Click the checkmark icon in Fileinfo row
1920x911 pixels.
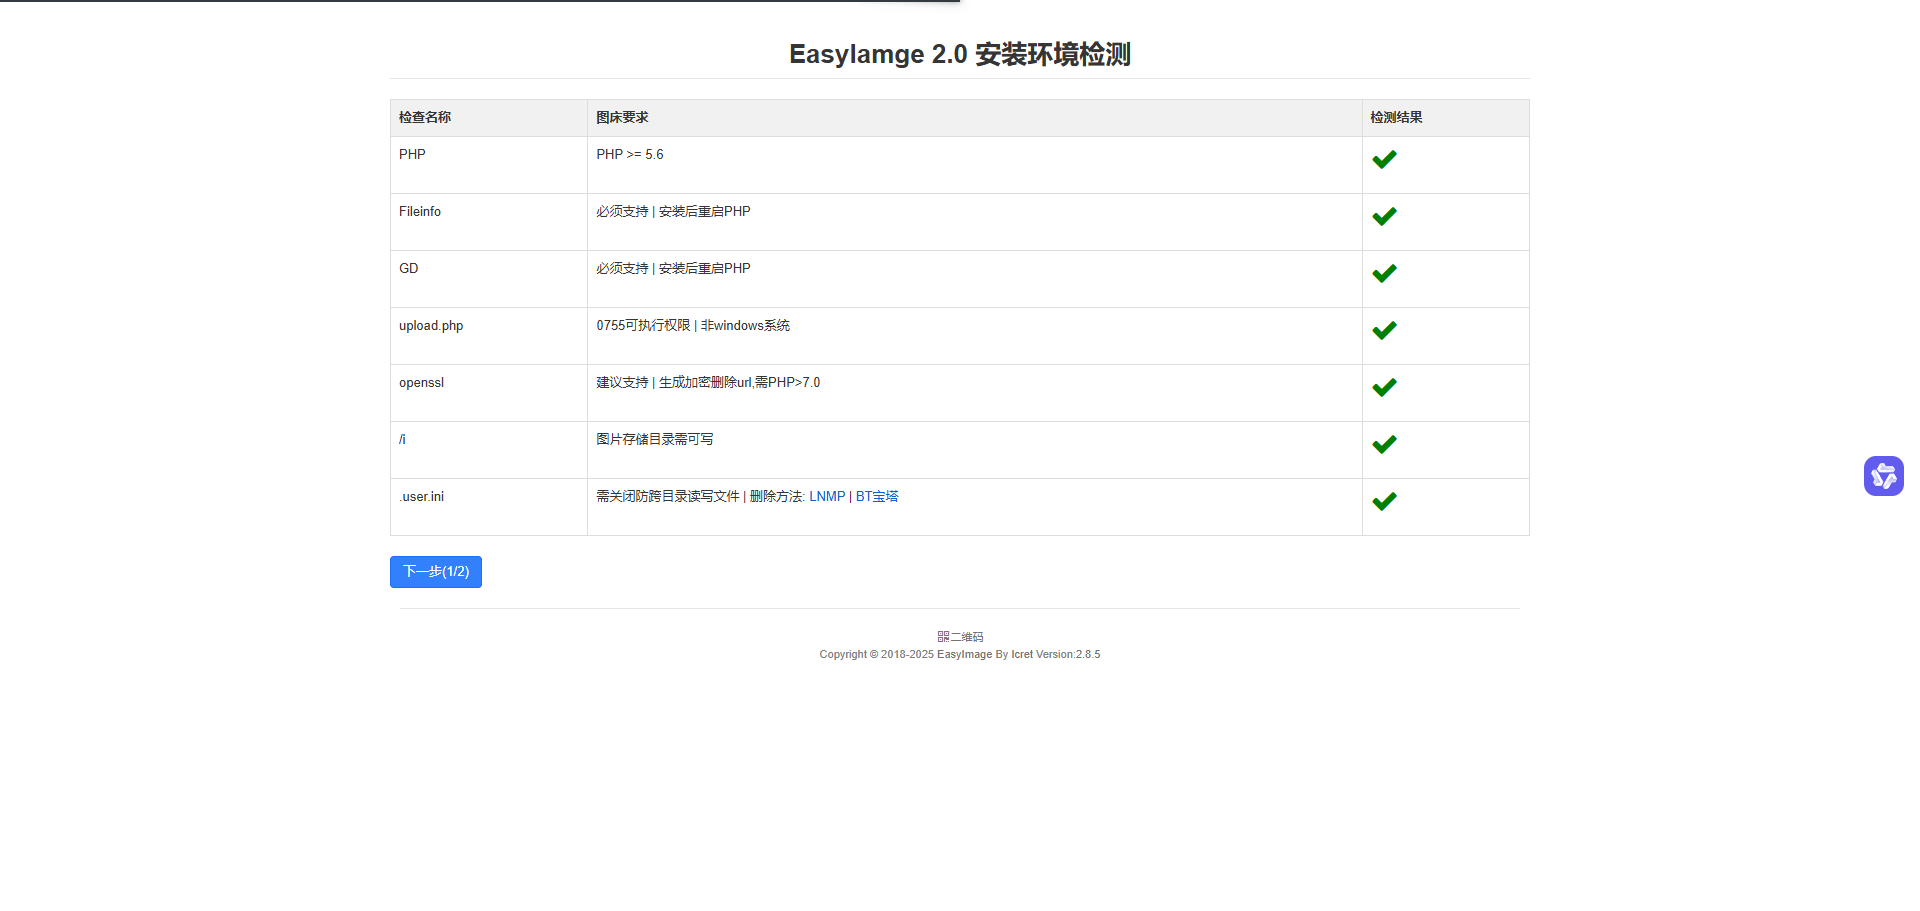point(1385,216)
